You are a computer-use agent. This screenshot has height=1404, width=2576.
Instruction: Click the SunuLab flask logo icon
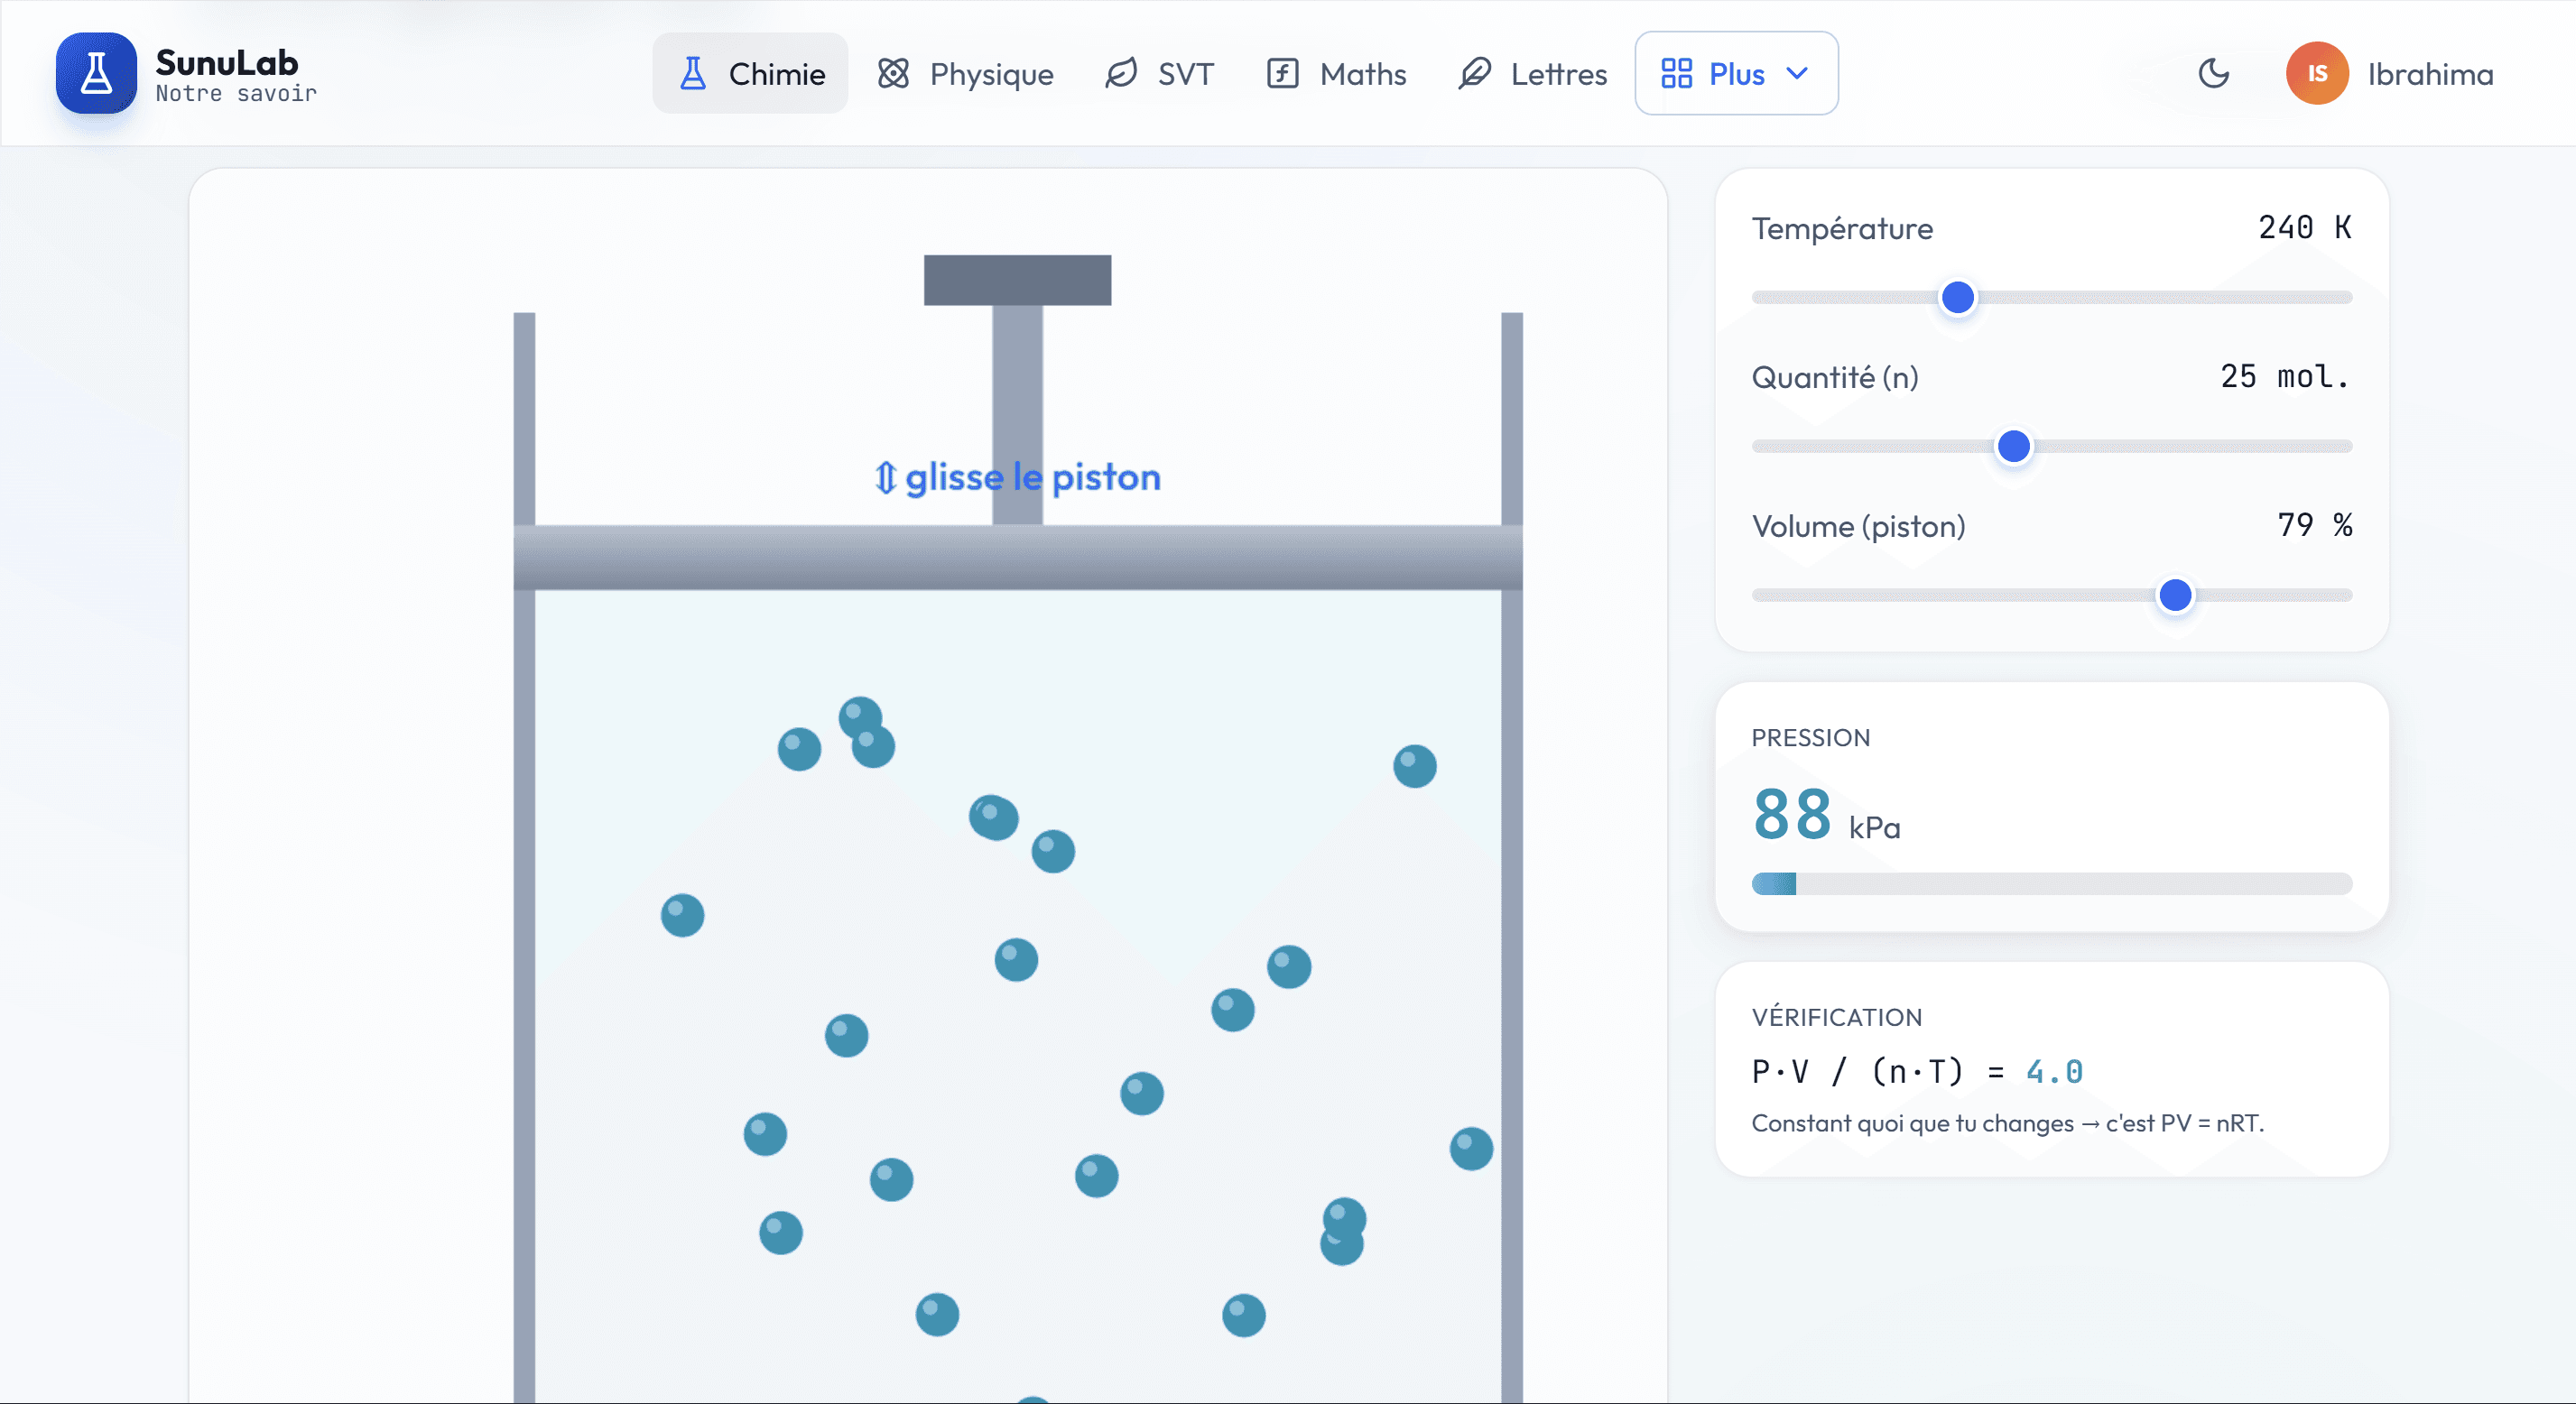click(96, 73)
